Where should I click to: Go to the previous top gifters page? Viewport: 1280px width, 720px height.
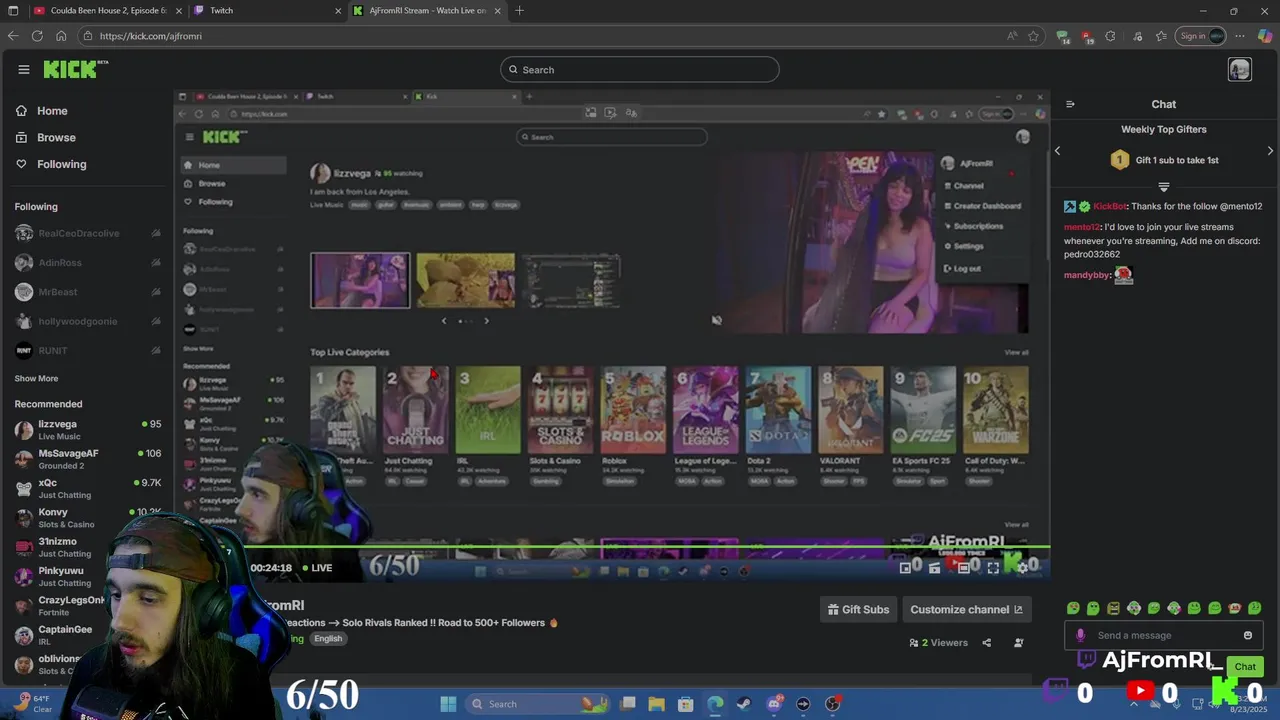(1057, 151)
